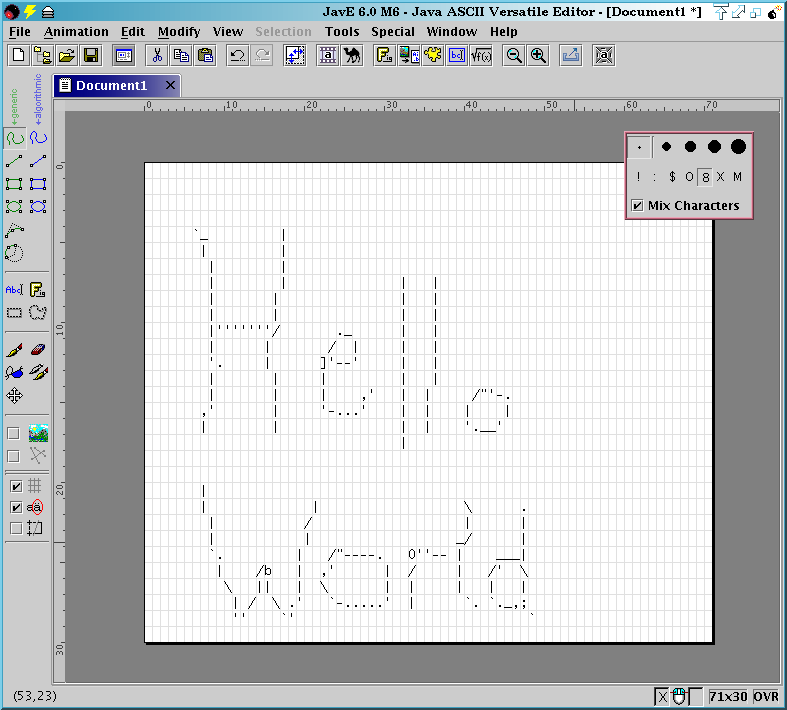Image resolution: width=787 pixels, height=710 pixels.
Task: Zoom in with the magnifier plus
Action: pyautogui.click(x=538, y=55)
